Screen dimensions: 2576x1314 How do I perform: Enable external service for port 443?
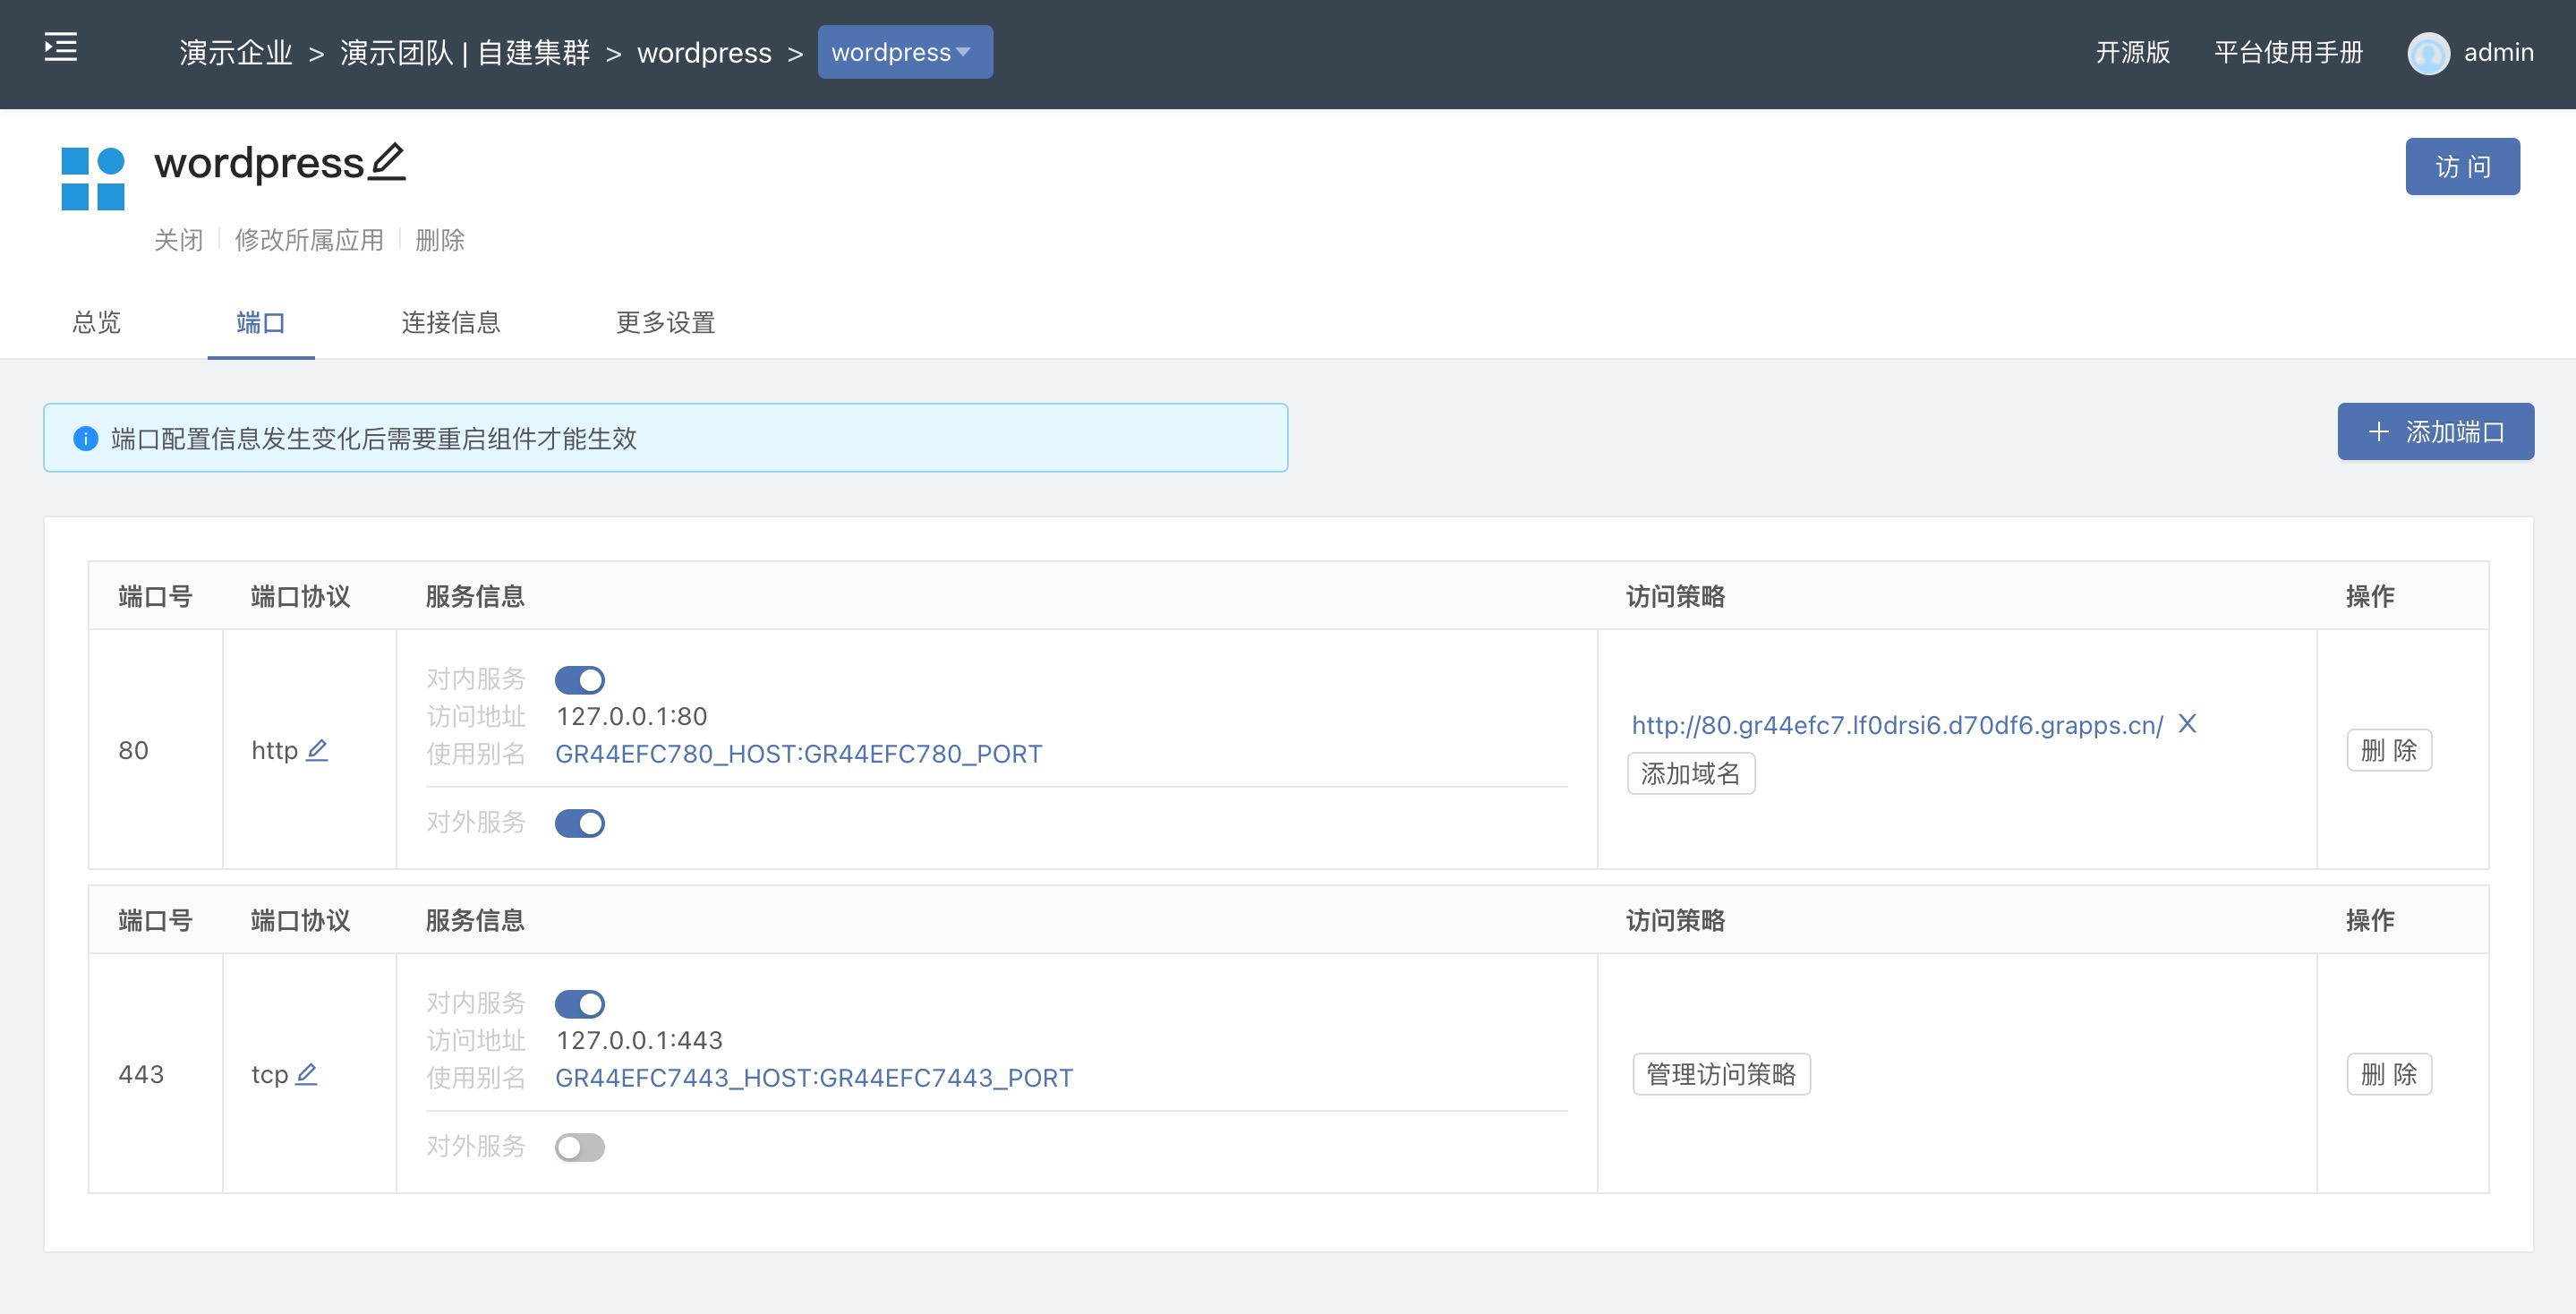click(x=579, y=1147)
